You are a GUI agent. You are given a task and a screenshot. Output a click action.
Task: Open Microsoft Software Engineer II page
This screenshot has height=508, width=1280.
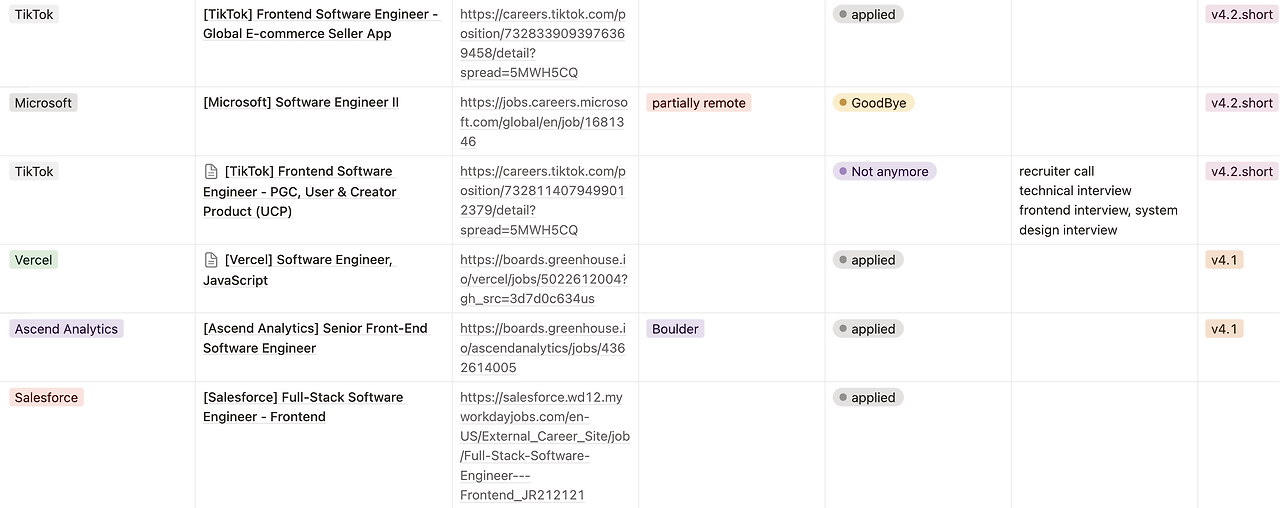click(301, 103)
